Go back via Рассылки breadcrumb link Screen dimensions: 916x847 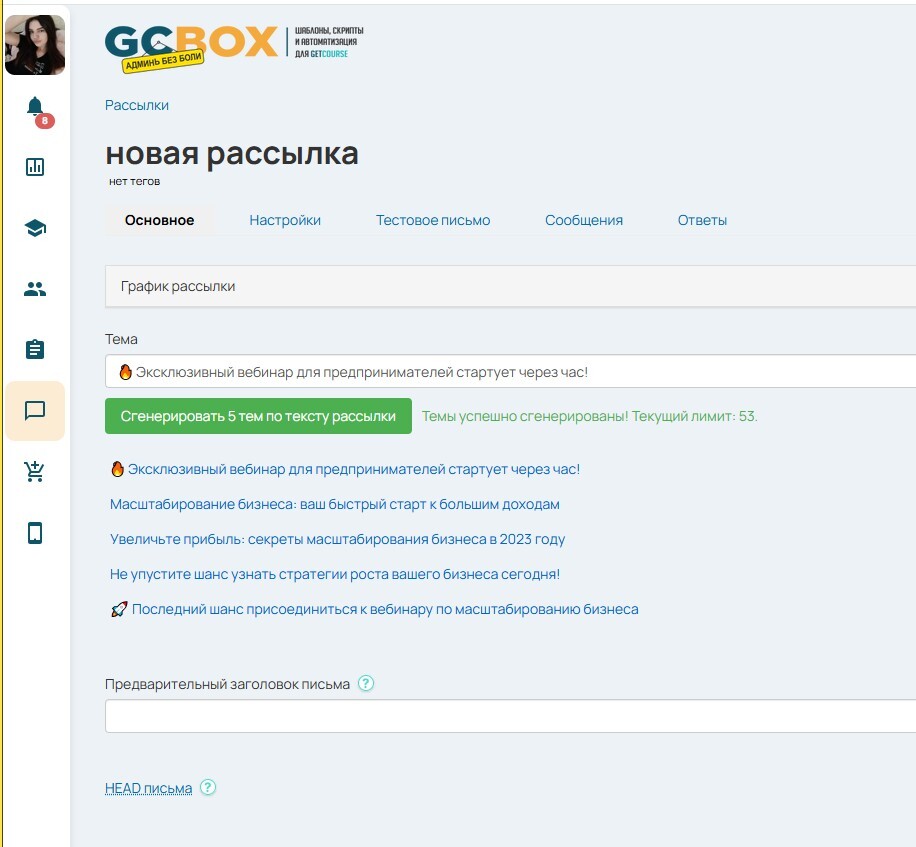pos(137,105)
